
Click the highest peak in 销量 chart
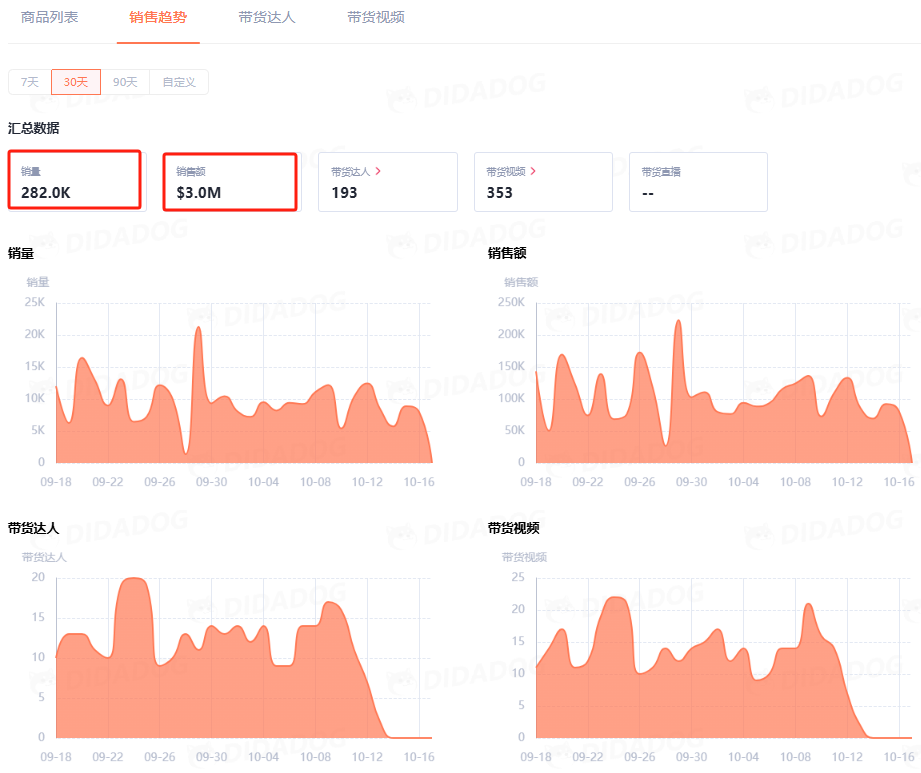point(198,328)
